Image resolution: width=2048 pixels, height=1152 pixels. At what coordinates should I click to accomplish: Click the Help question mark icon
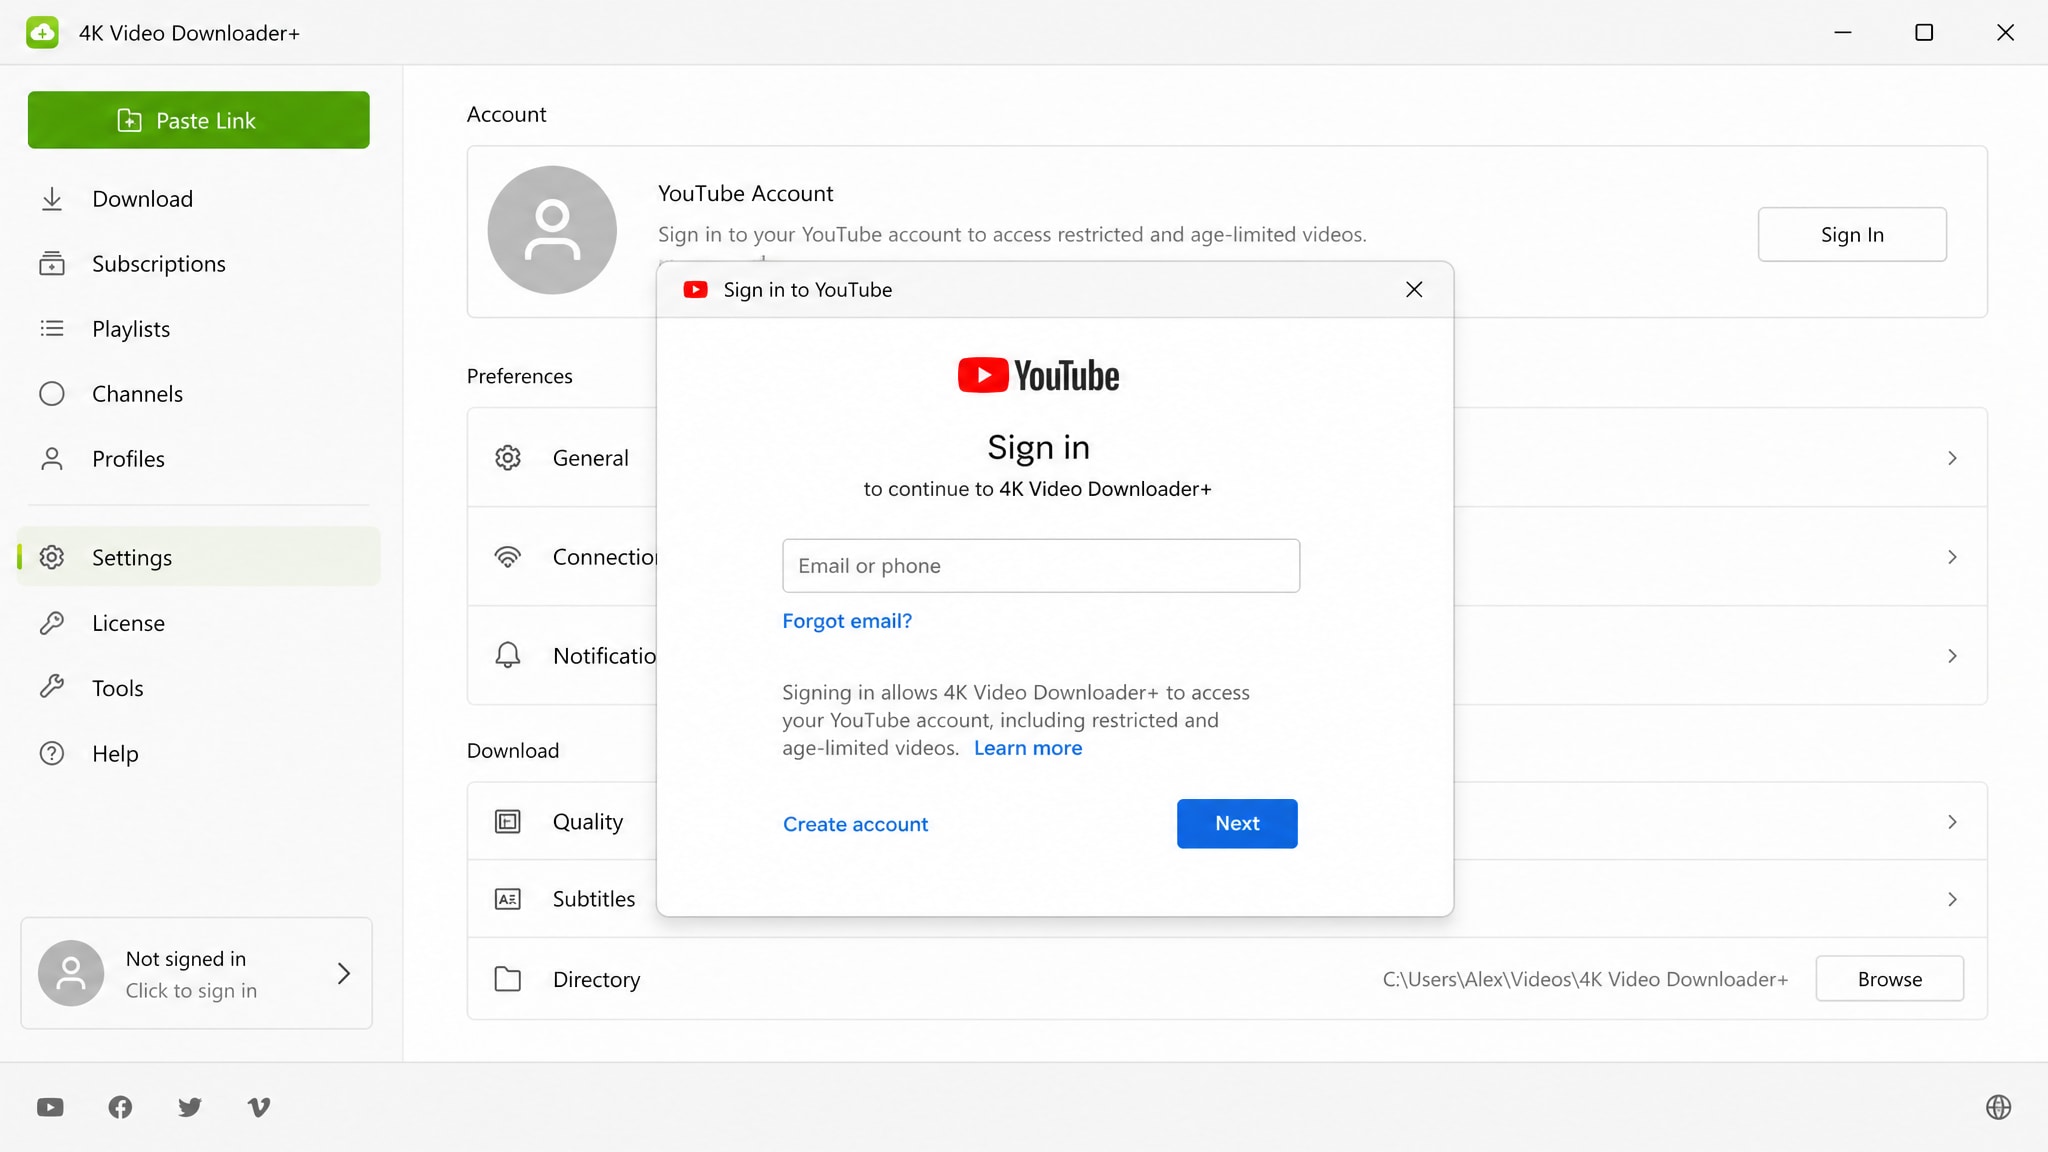52,753
